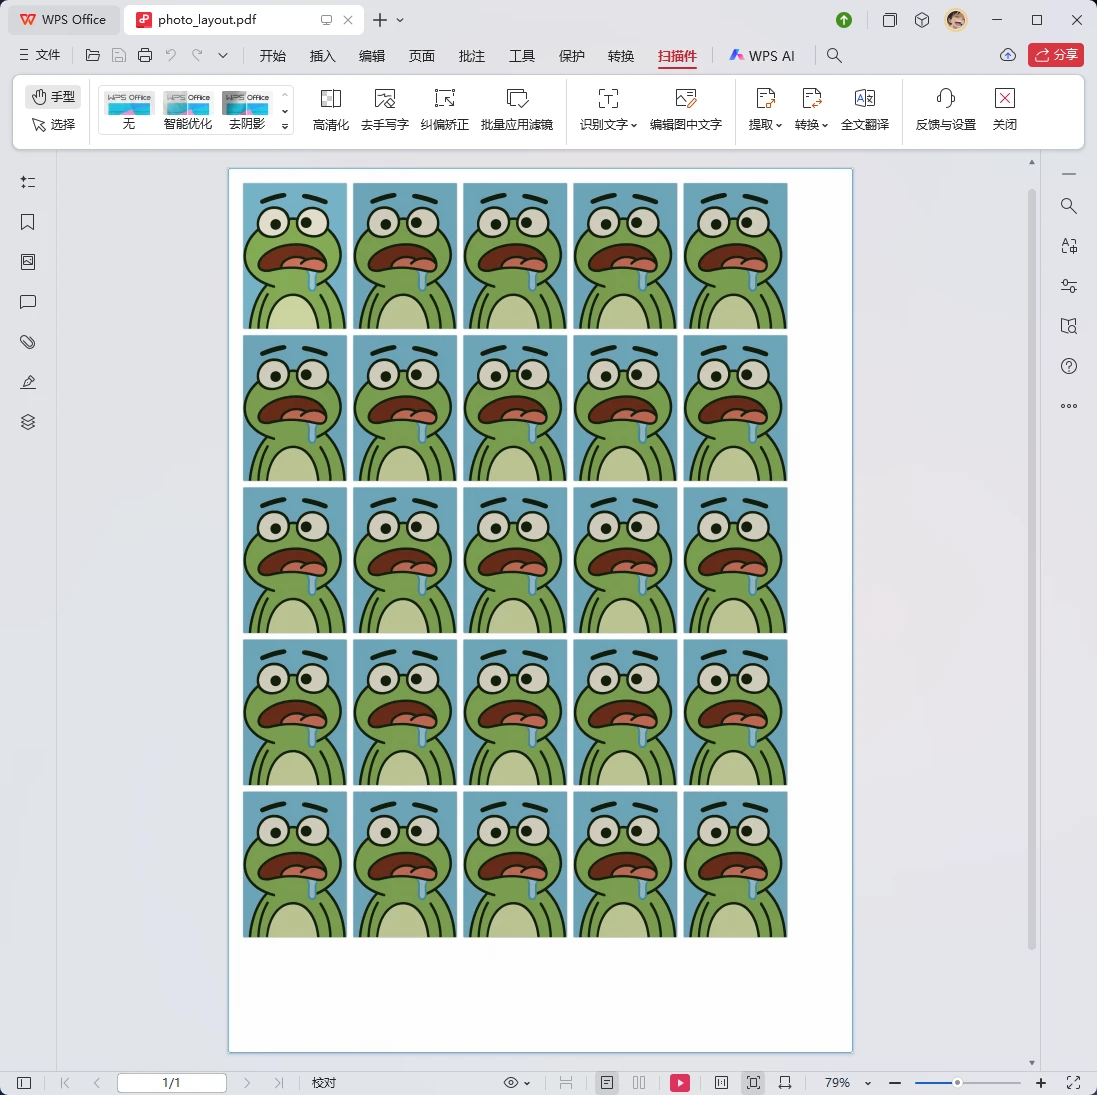This screenshot has height=1095, width=1097.
Task: Click the 纠偏矫正 deskew tool
Action: click(444, 99)
